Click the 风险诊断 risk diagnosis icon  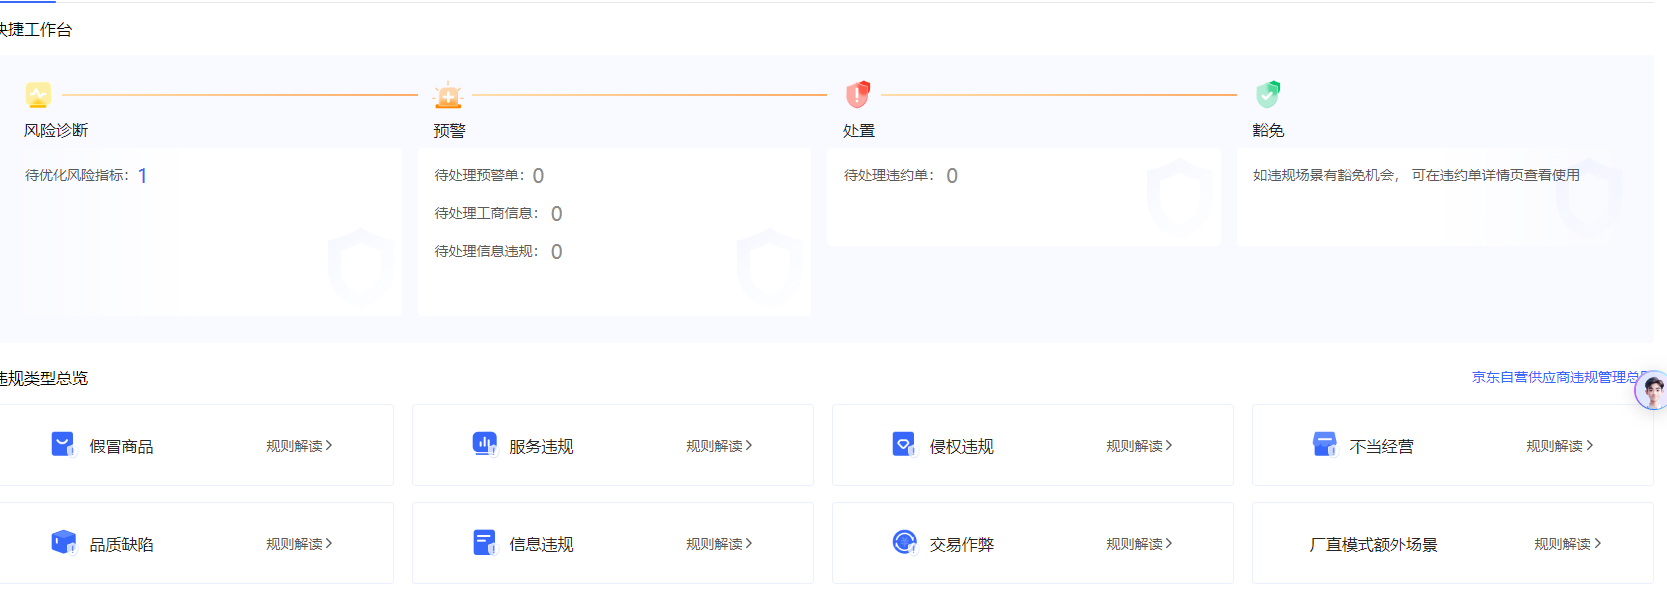pos(38,95)
